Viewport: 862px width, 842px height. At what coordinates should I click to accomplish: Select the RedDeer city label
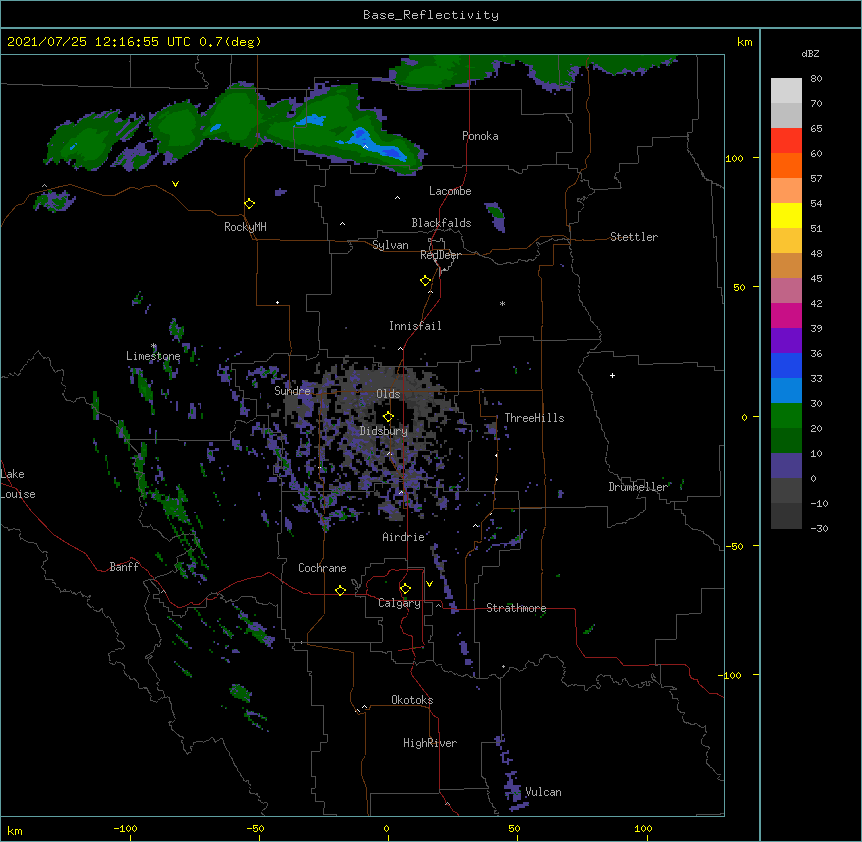tap(440, 255)
